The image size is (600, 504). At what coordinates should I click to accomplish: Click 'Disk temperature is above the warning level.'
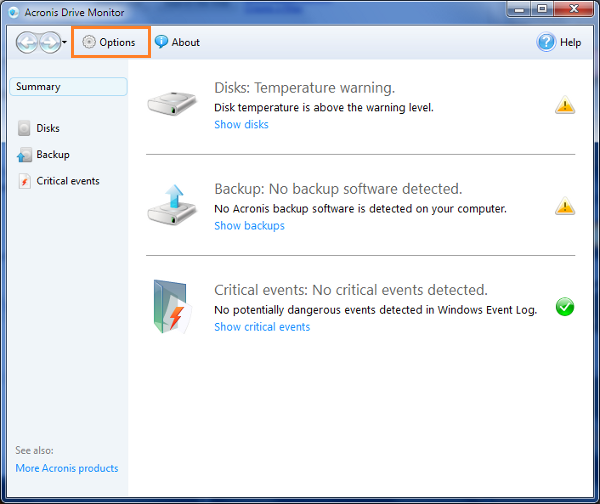tap(324, 108)
